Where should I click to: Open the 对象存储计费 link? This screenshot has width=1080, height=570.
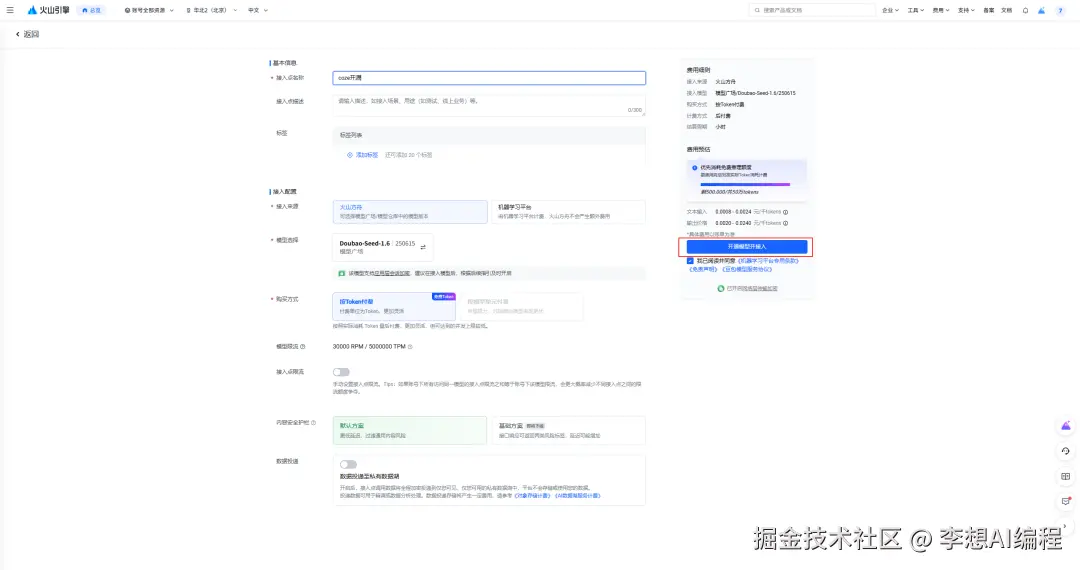click(532, 496)
